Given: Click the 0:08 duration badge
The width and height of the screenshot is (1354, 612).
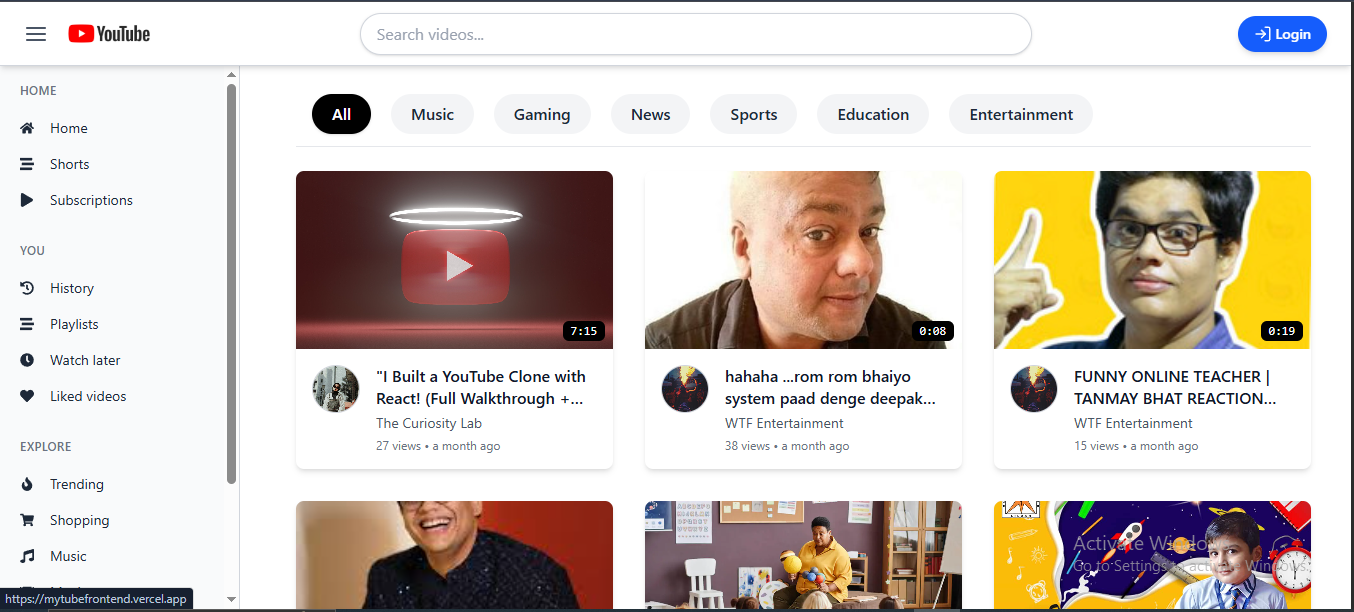Looking at the screenshot, I should pos(933,331).
